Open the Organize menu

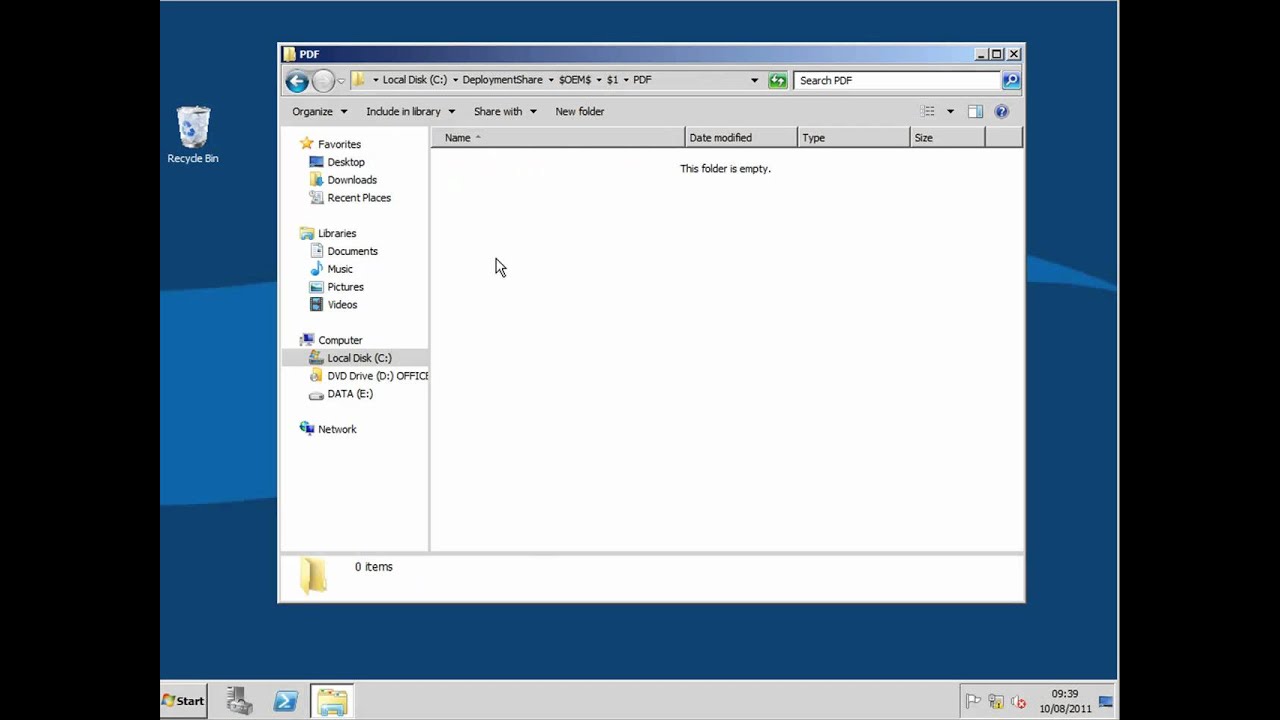(320, 111)
